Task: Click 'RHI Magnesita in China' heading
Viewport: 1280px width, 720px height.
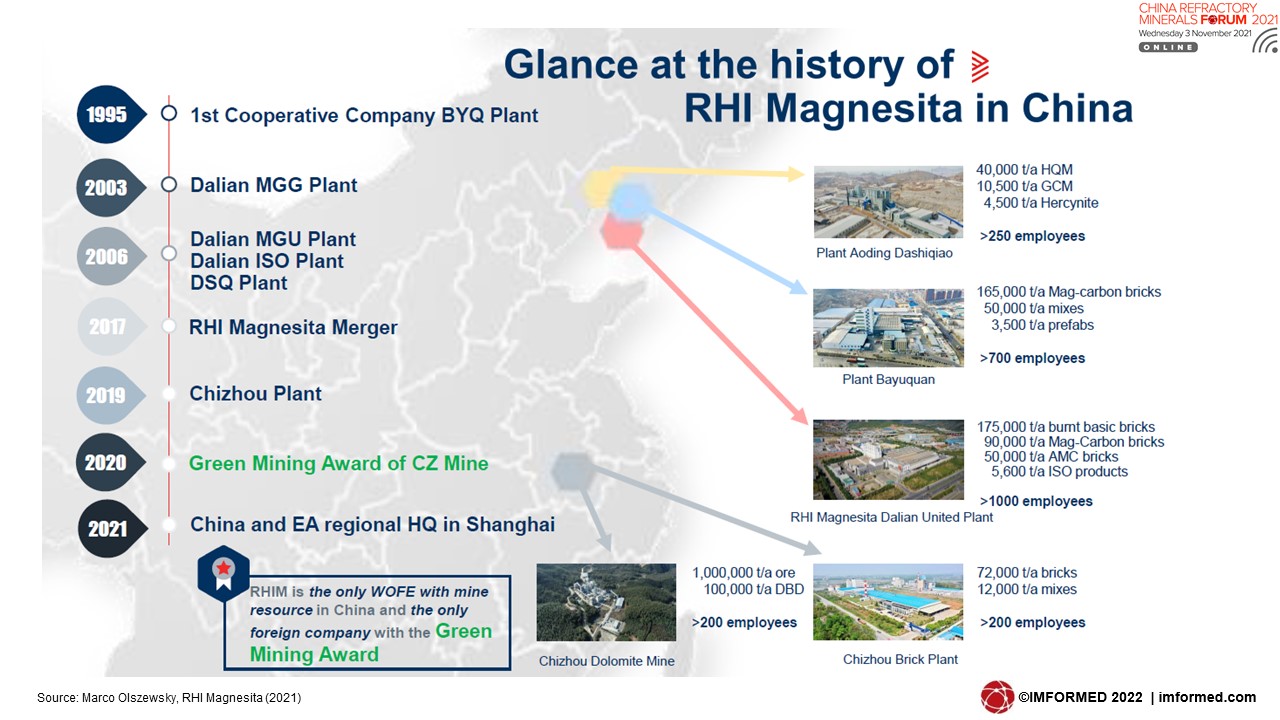Action: [x=908, y=108]
